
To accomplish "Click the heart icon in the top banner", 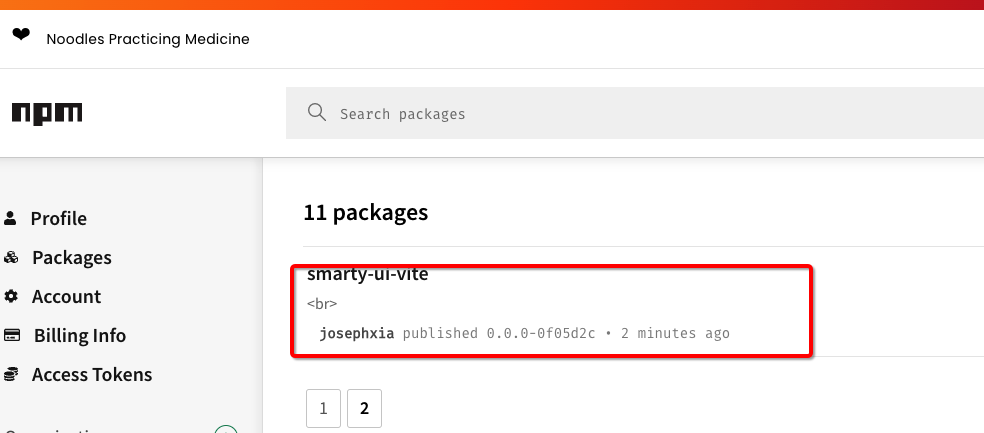I will [21, 35].
